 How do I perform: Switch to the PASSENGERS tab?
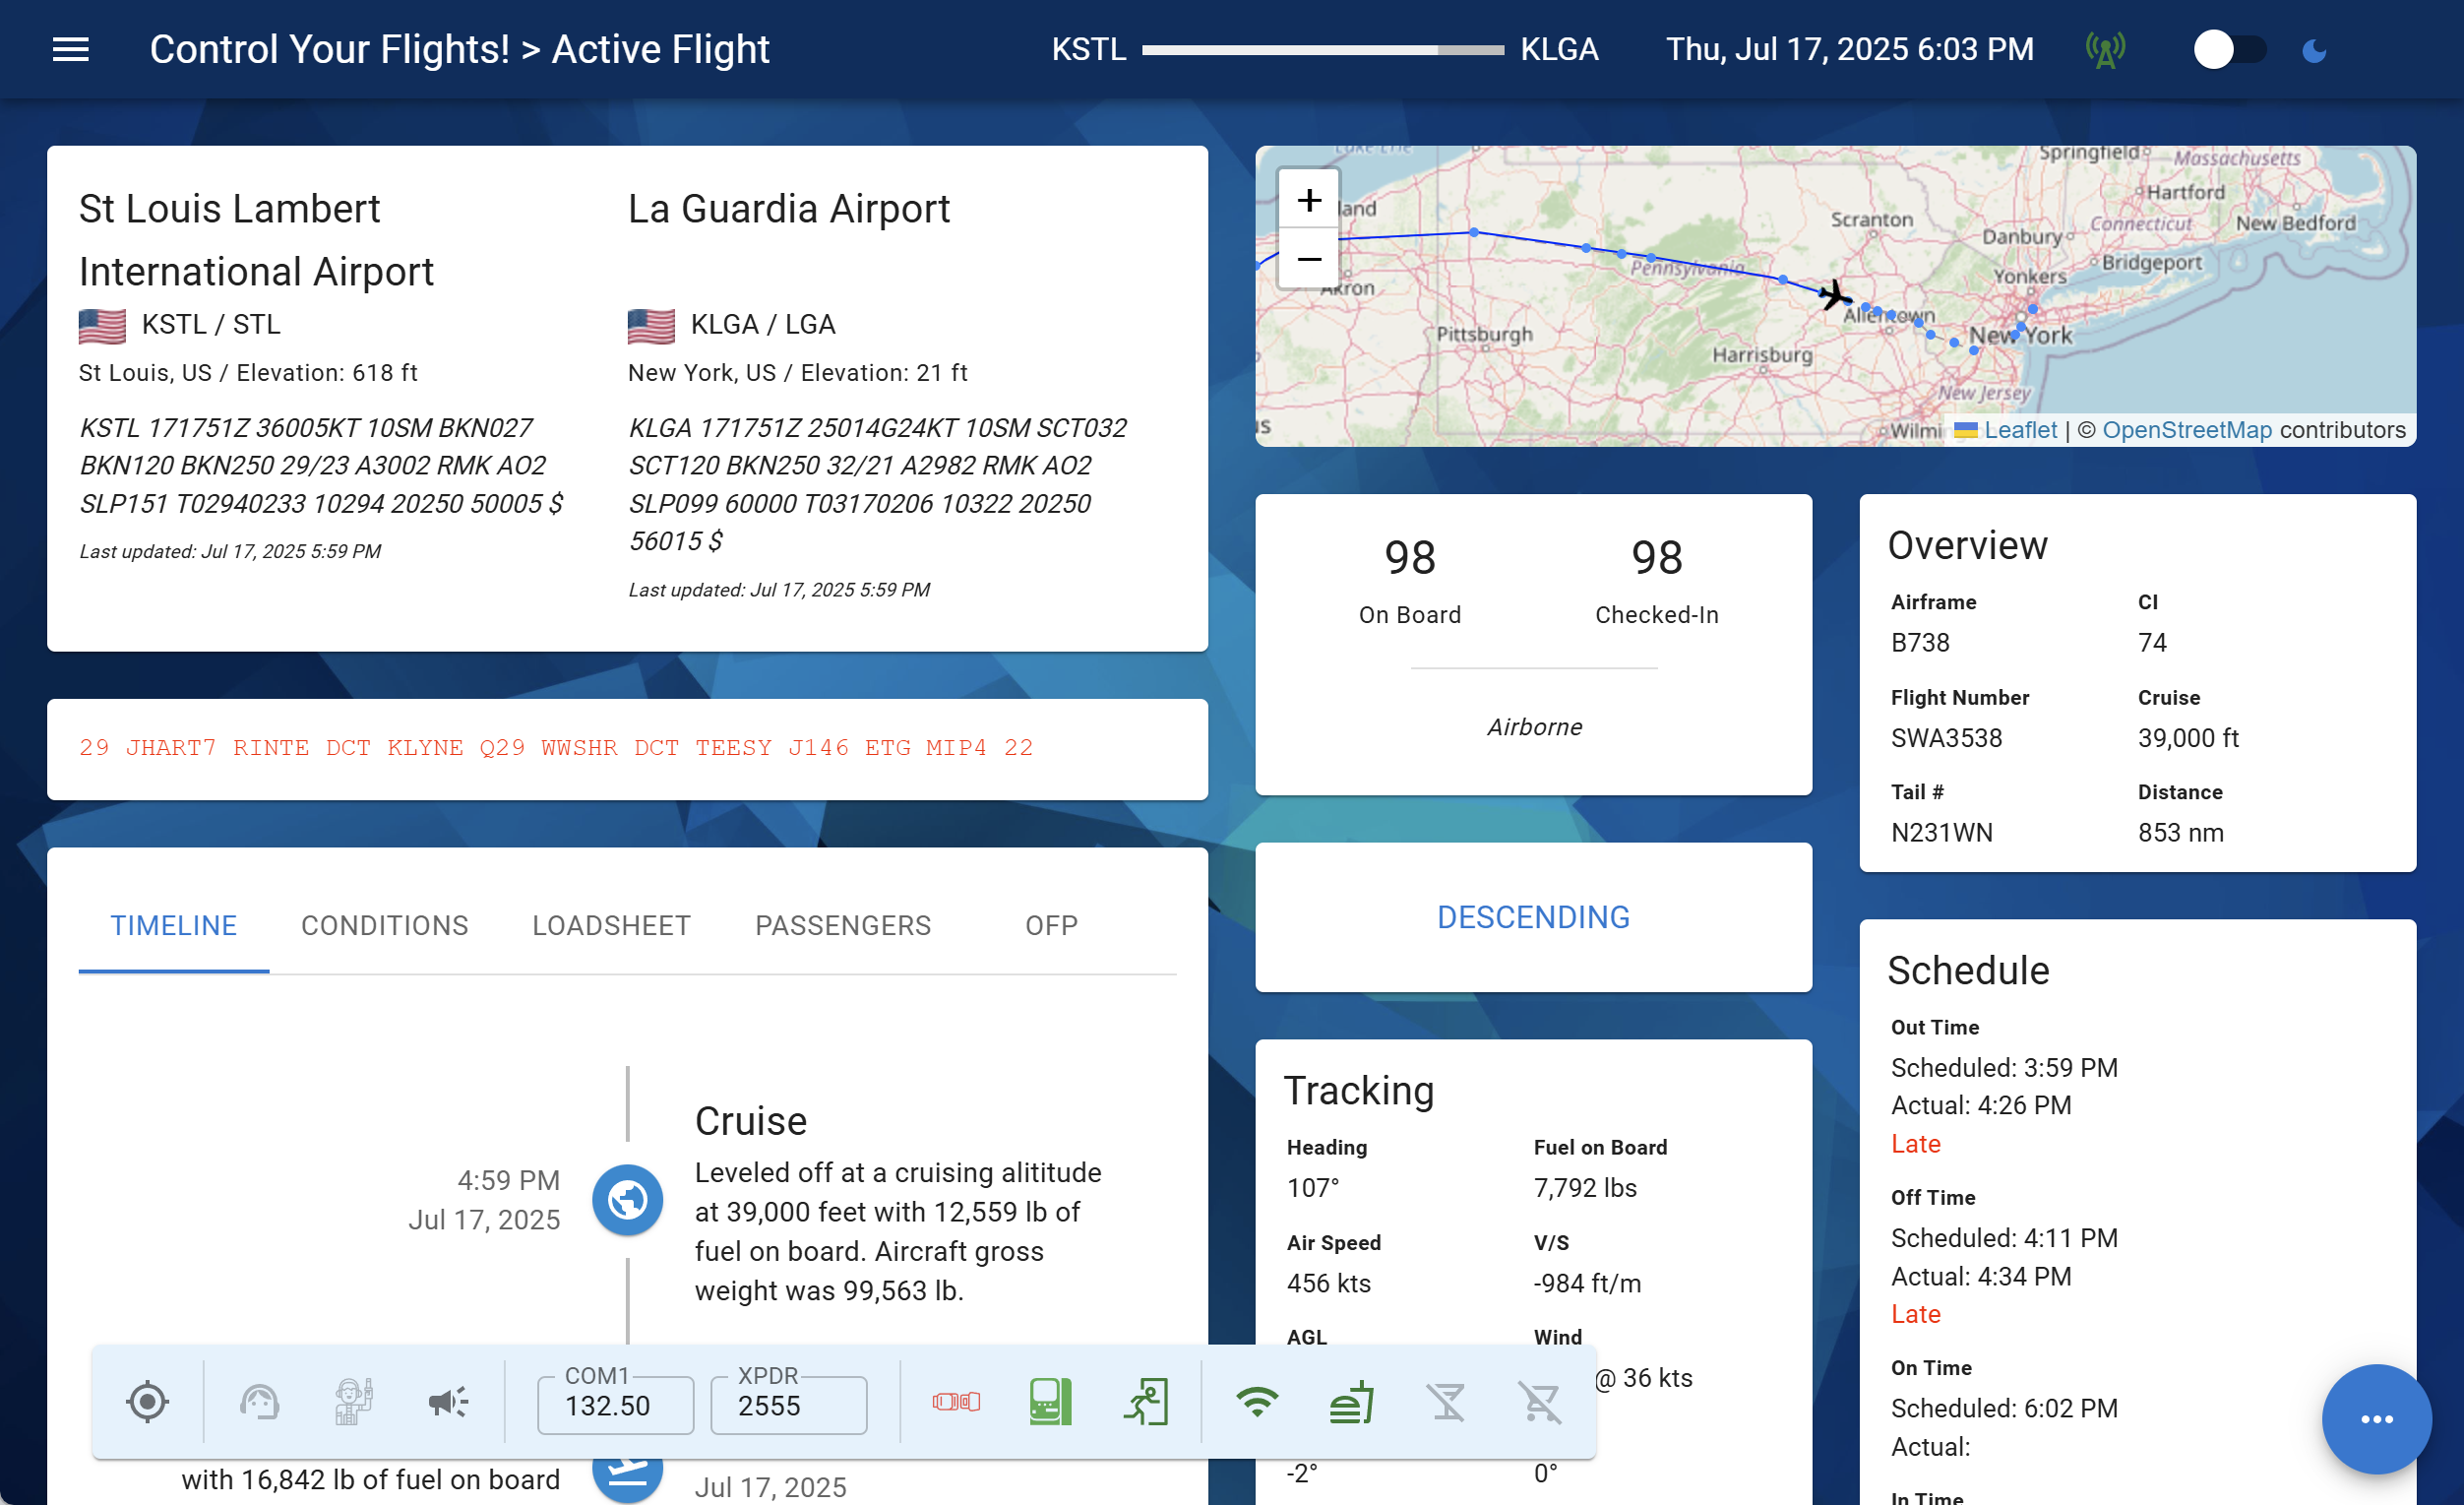pos(843,925)
